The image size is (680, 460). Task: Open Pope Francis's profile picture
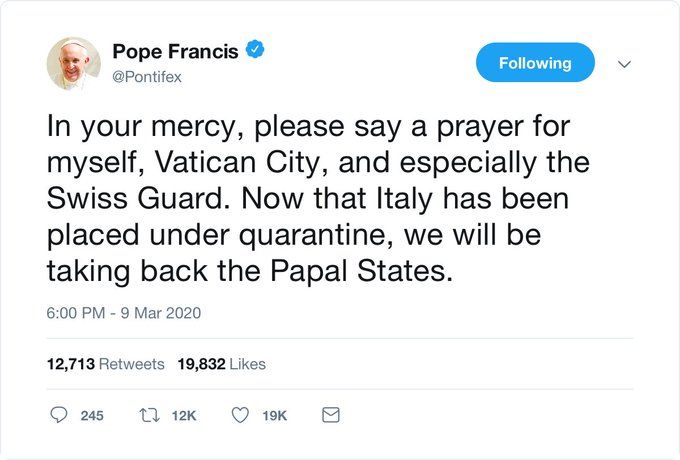[73, 63]
